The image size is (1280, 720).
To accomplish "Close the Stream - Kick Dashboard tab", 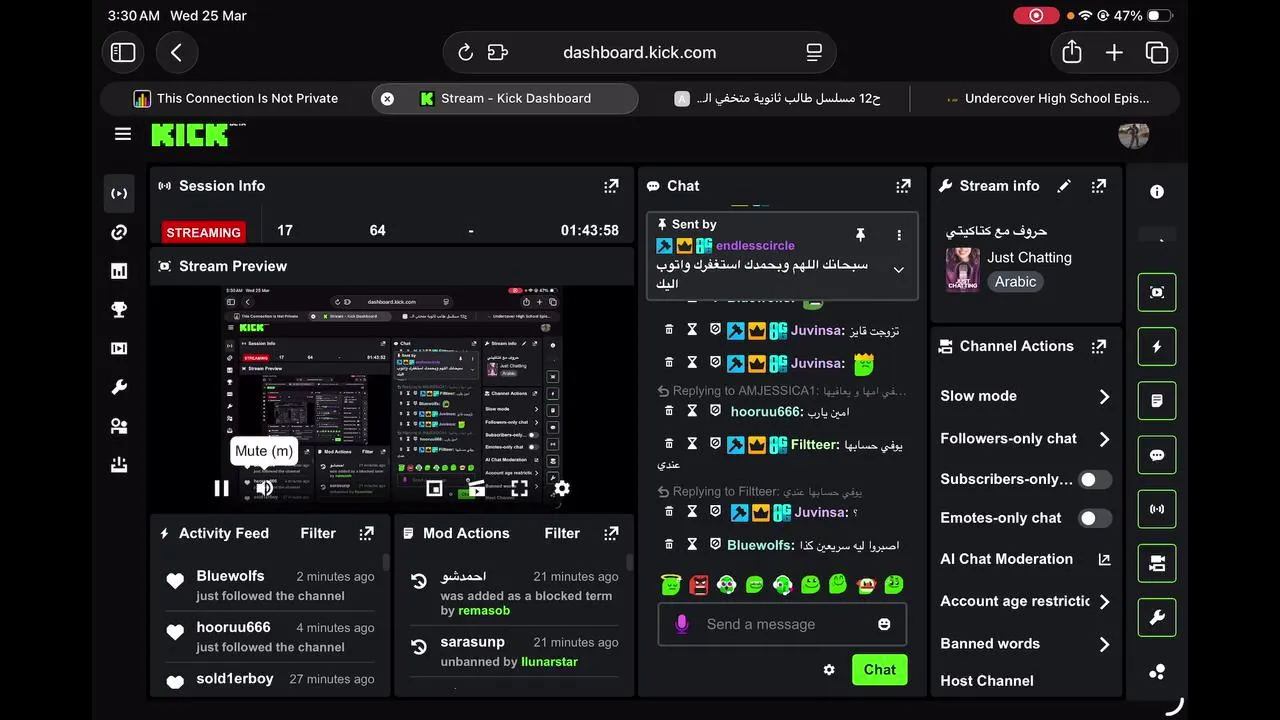I will (x=387, y=98).
